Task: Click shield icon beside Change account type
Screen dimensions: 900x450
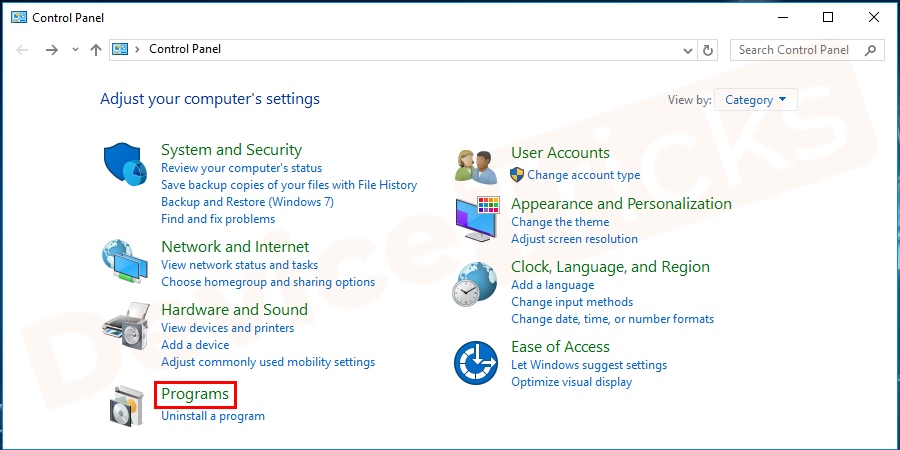Action: point(517,174)
